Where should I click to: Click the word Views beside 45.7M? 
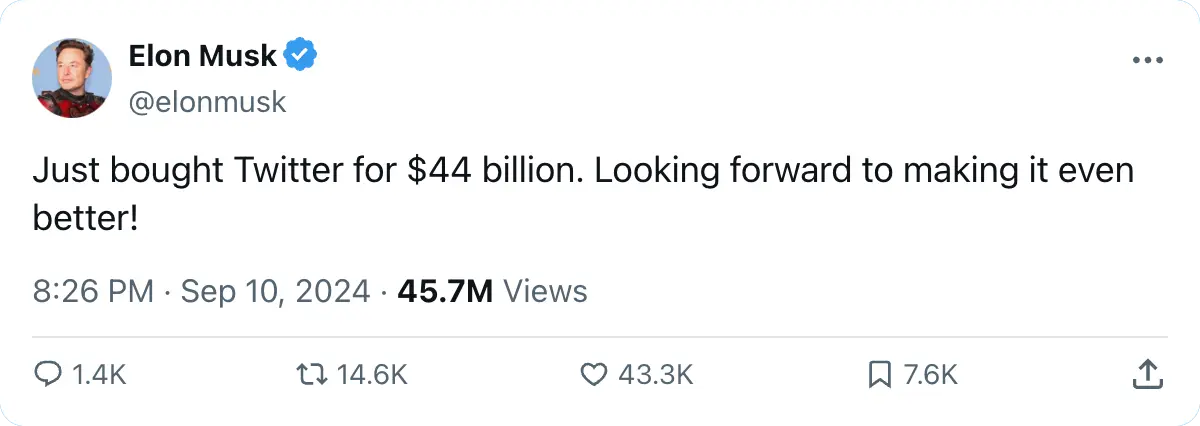[x=544, y=291]
